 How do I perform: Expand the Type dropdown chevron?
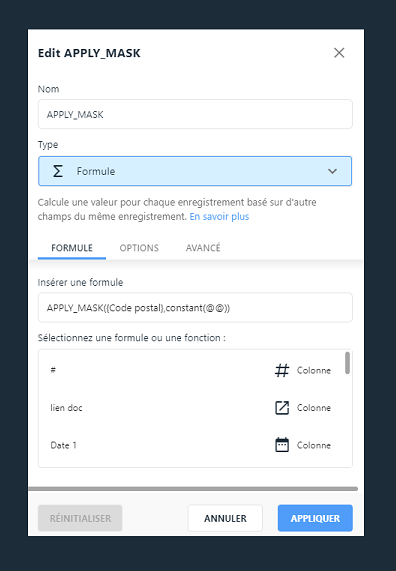332,171
